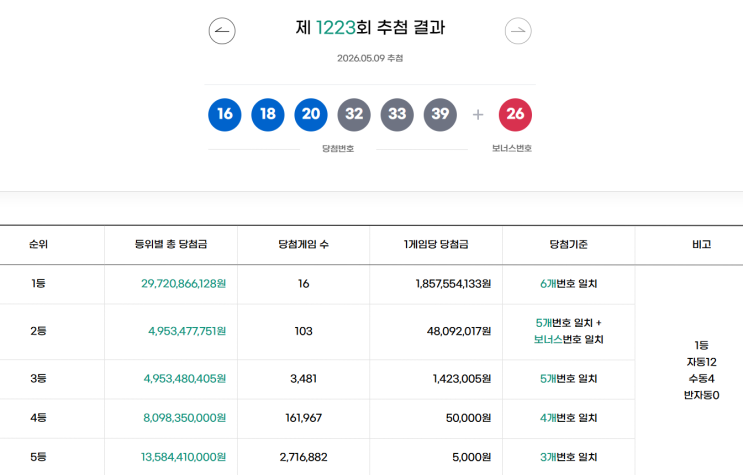Image resolution: width=743 pixels, height=475 pixels.
Task: Click winning number ball 33
Action: point(397,114)
